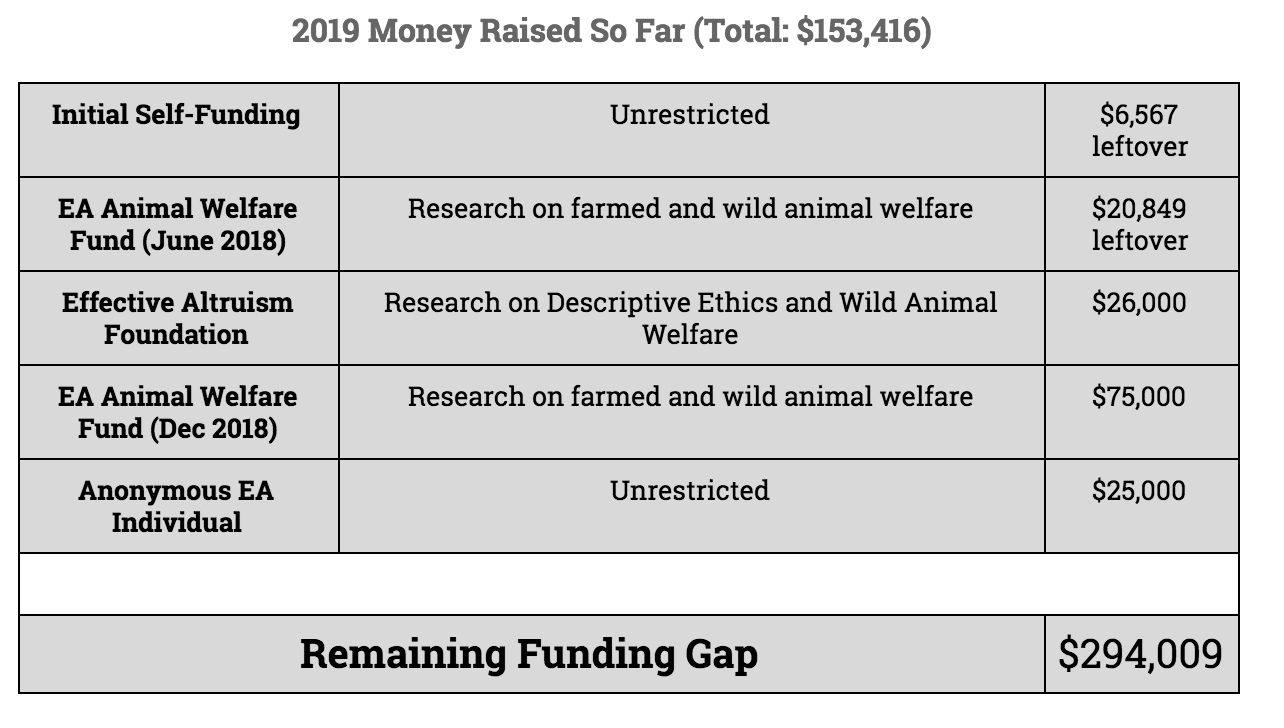Click the research description in the Dec 2018 row
This screenshot has height=728, width=1284.
click(690, 397)
